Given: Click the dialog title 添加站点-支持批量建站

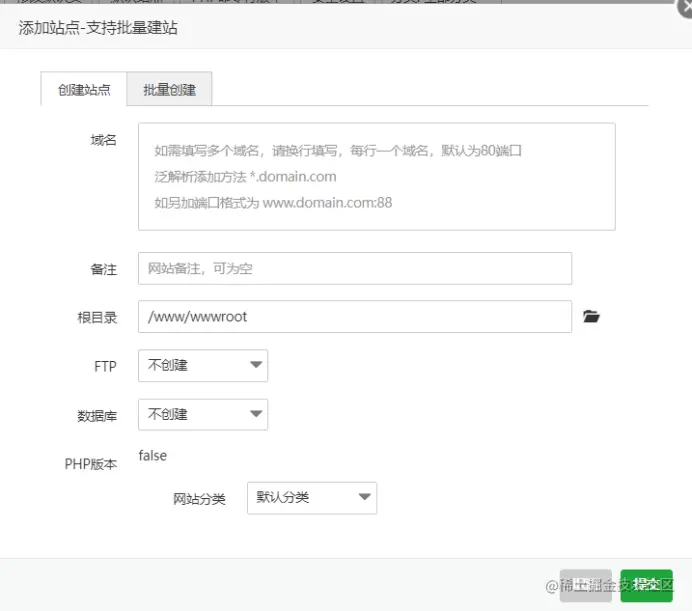Looking at the screenshot, I should pyautogui.click(x=98, y=27).
